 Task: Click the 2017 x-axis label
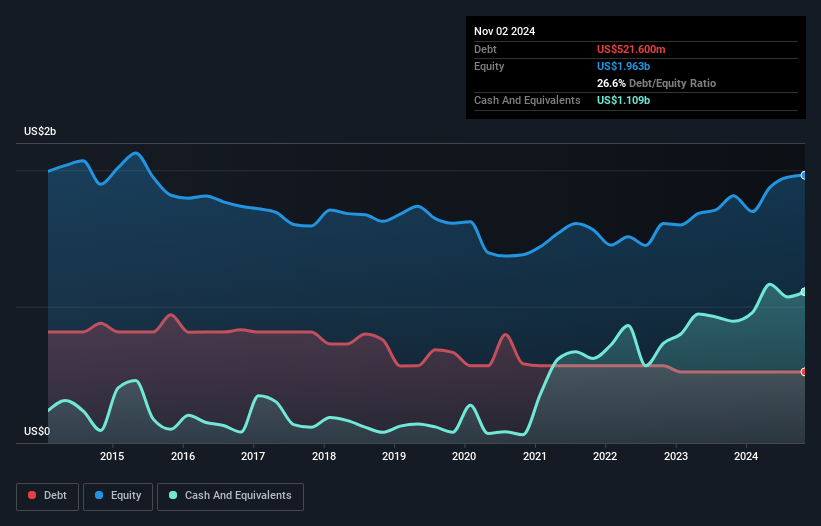click(x=253, y=456)
